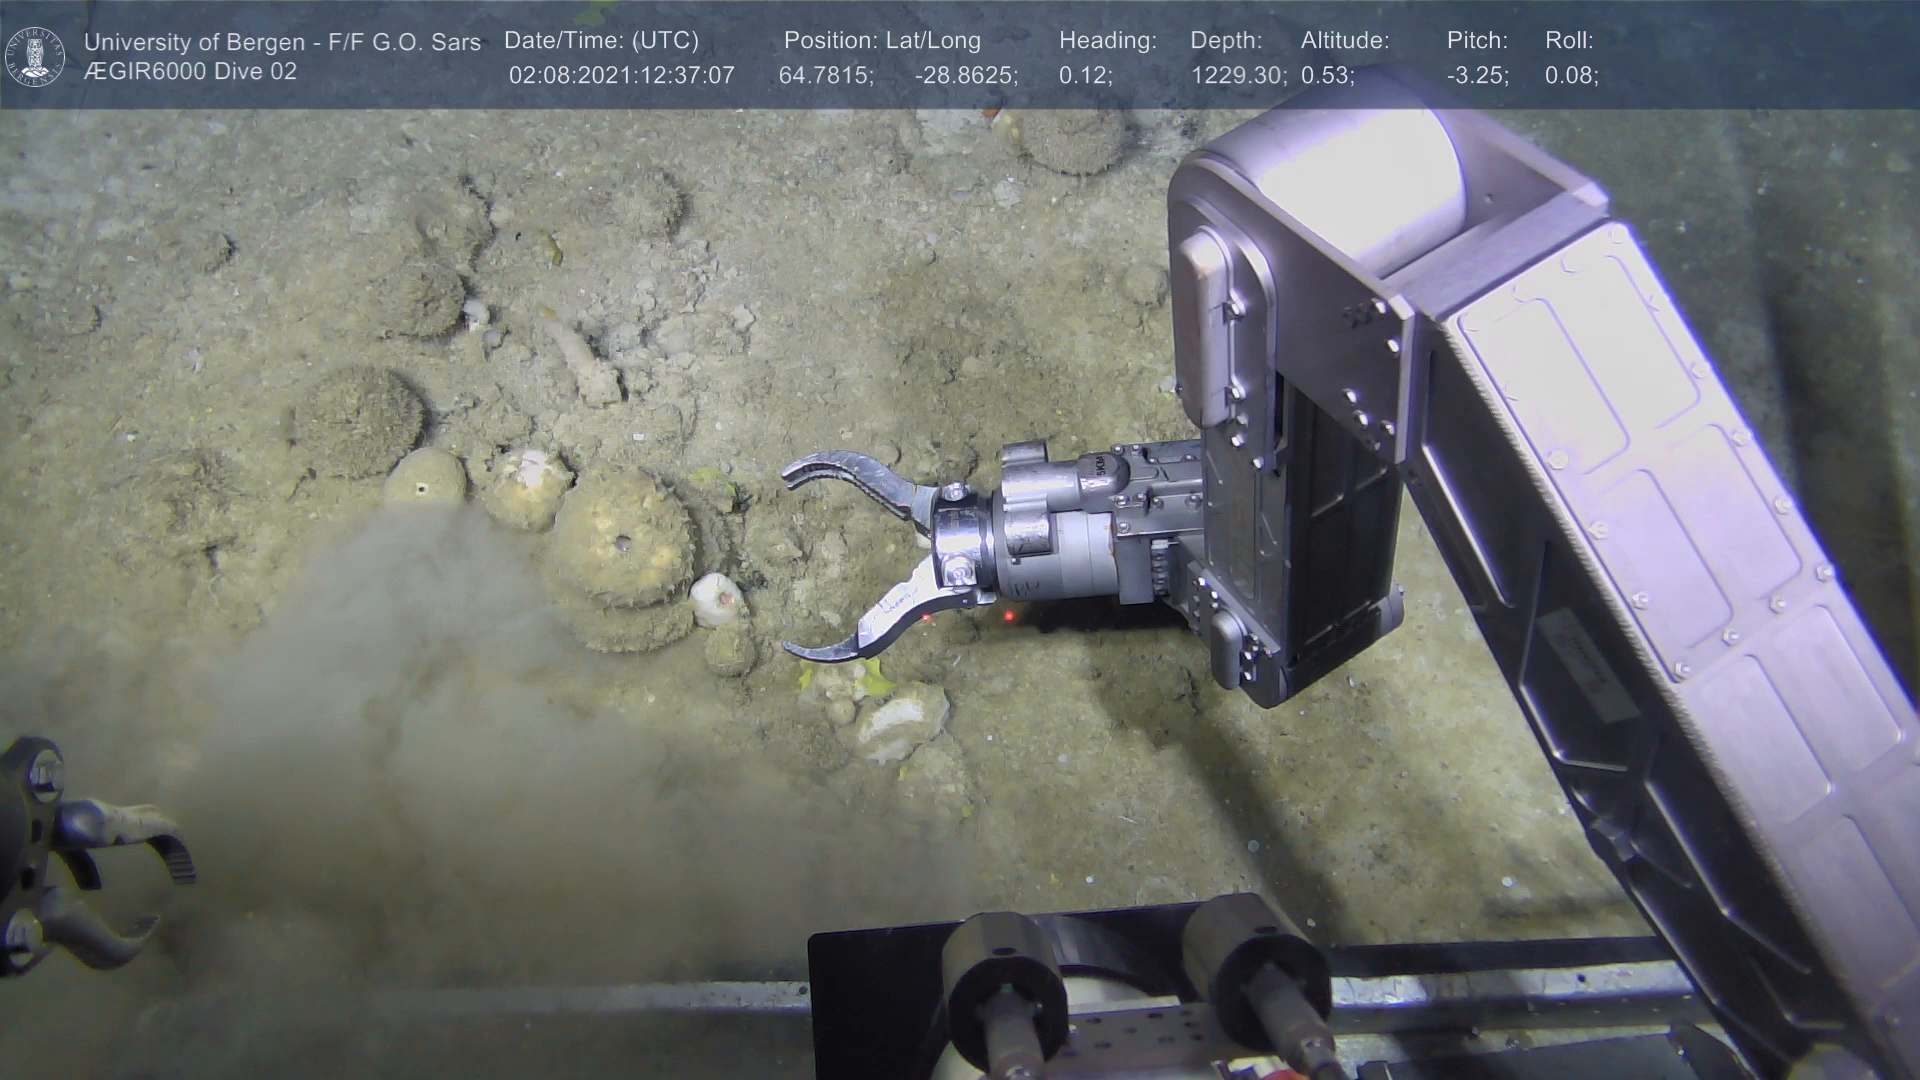1920x1080 pixels.
Task: Click the Depth value 1229.30
Action: coord(1238,76)
